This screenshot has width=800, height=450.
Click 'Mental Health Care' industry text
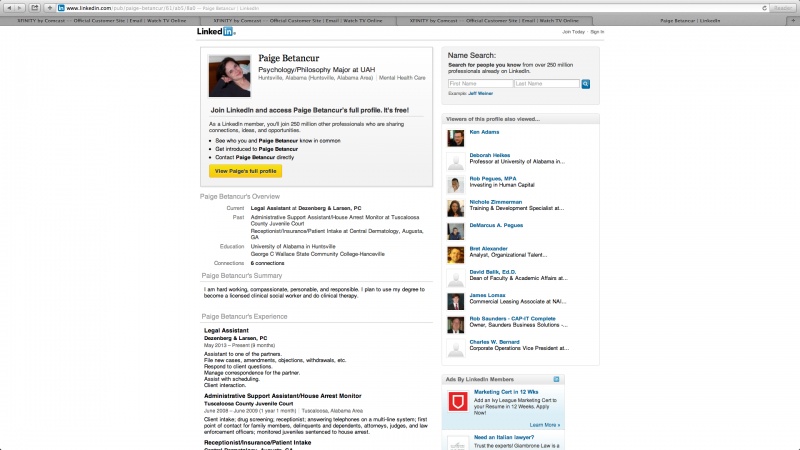coord(402,78)
